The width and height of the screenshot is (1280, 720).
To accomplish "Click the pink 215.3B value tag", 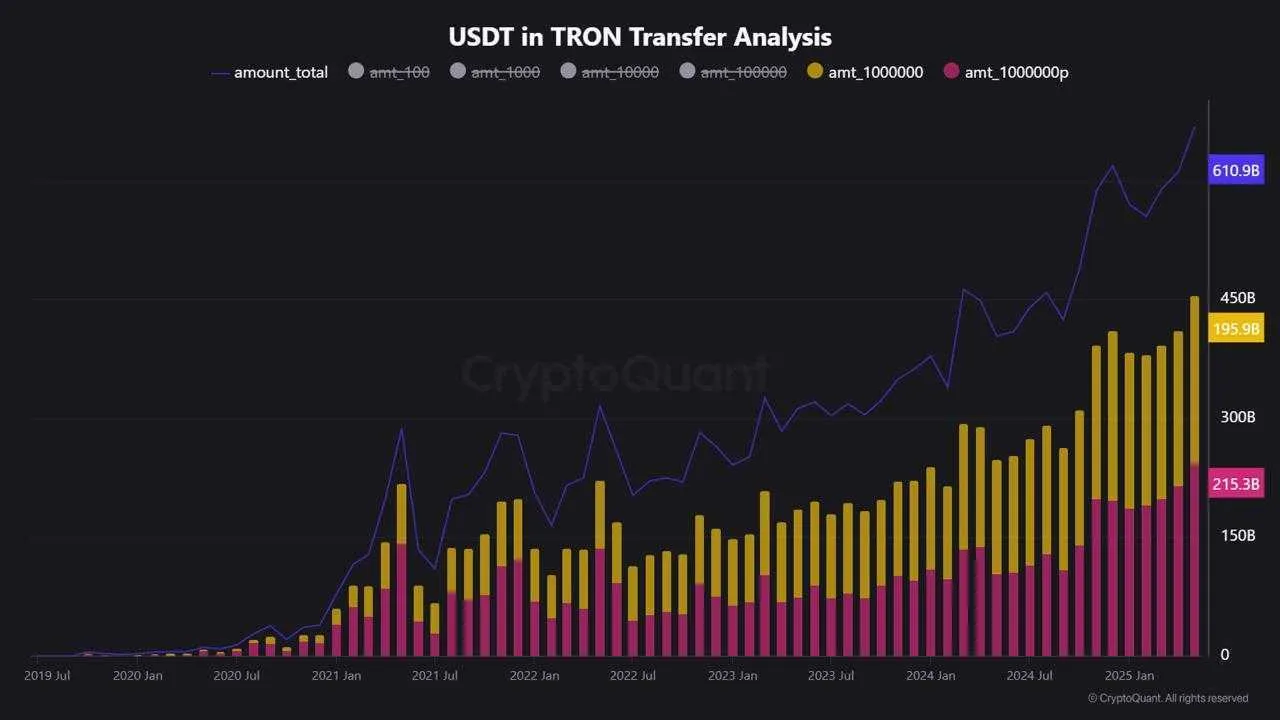I will coord(1236,484).
